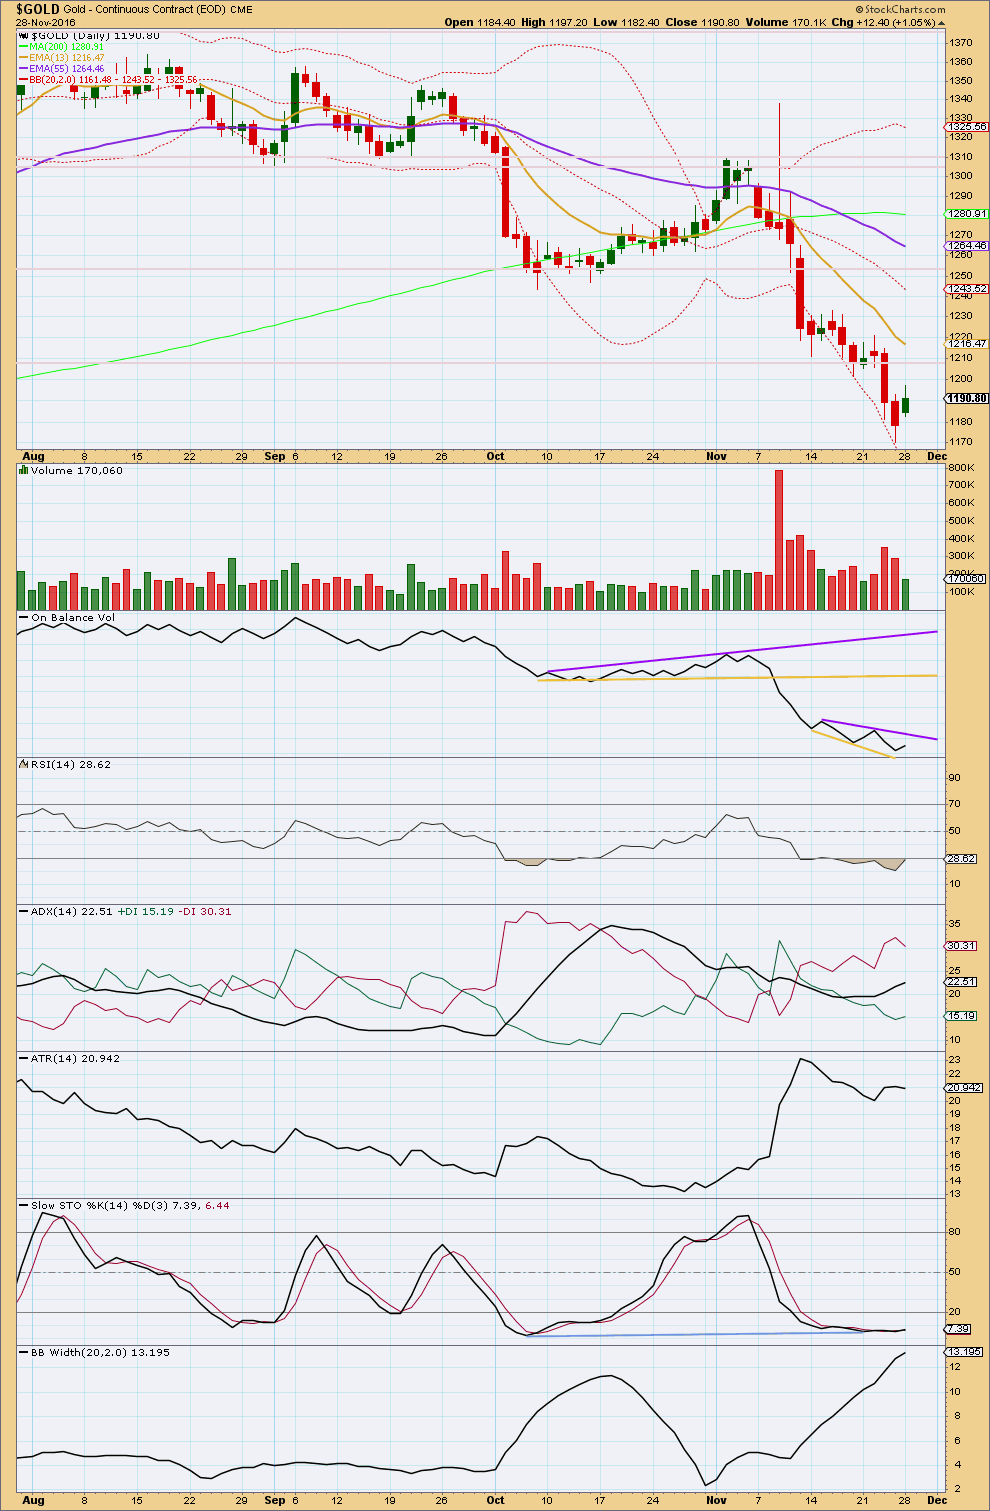The width and height of the screenshot is (990, 1511).
Task: Click the 1280.91 MA price tag
Action: [967, 213]
